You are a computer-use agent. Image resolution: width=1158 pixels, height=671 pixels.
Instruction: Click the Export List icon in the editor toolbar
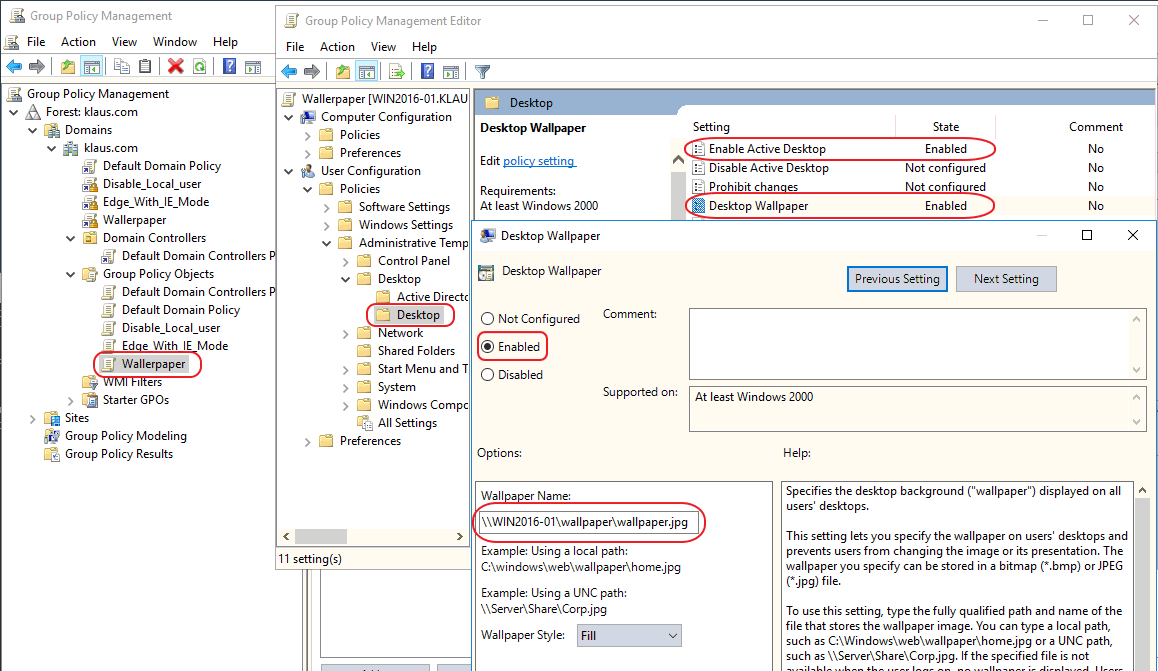click(396, 72)
